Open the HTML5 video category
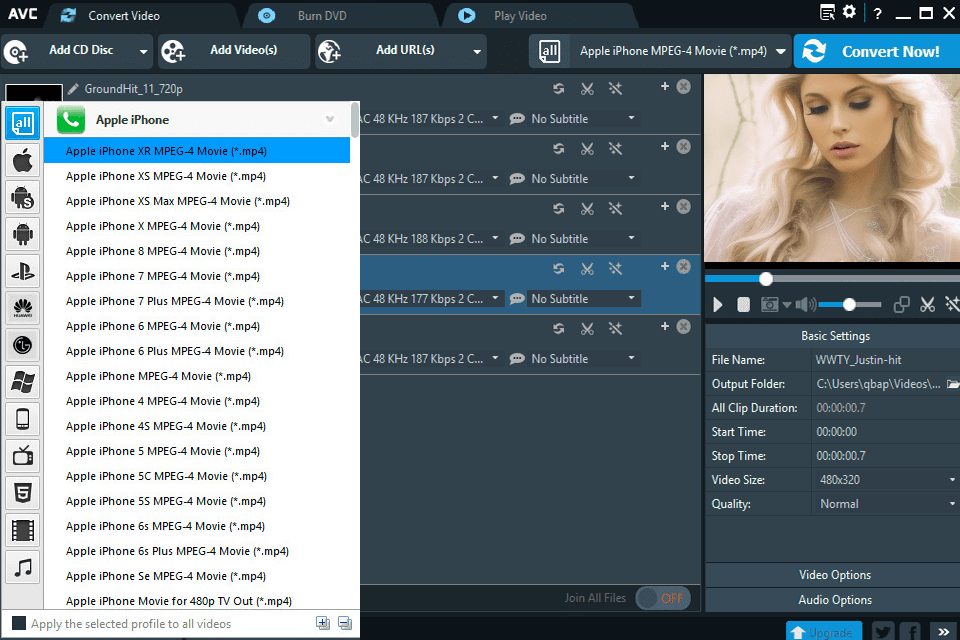The height and width of the screenshot is (640, 960). [23, 493]
